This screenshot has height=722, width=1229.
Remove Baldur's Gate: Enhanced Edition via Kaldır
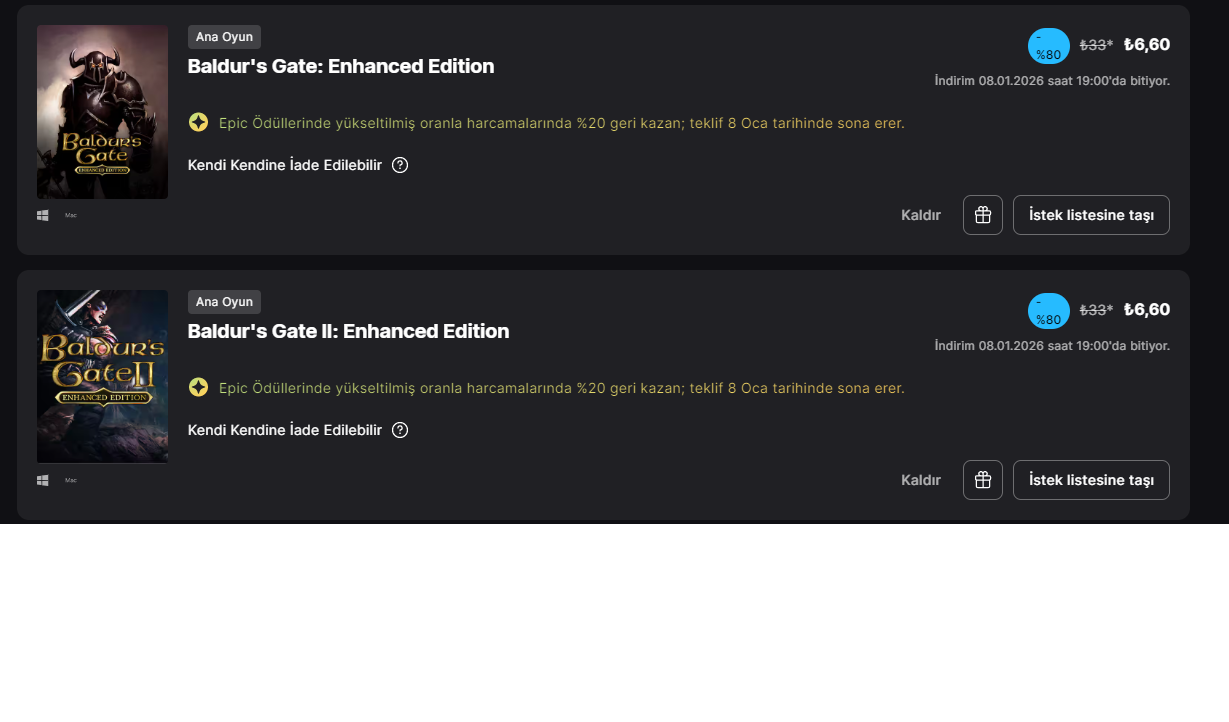(x=921, y=215)
